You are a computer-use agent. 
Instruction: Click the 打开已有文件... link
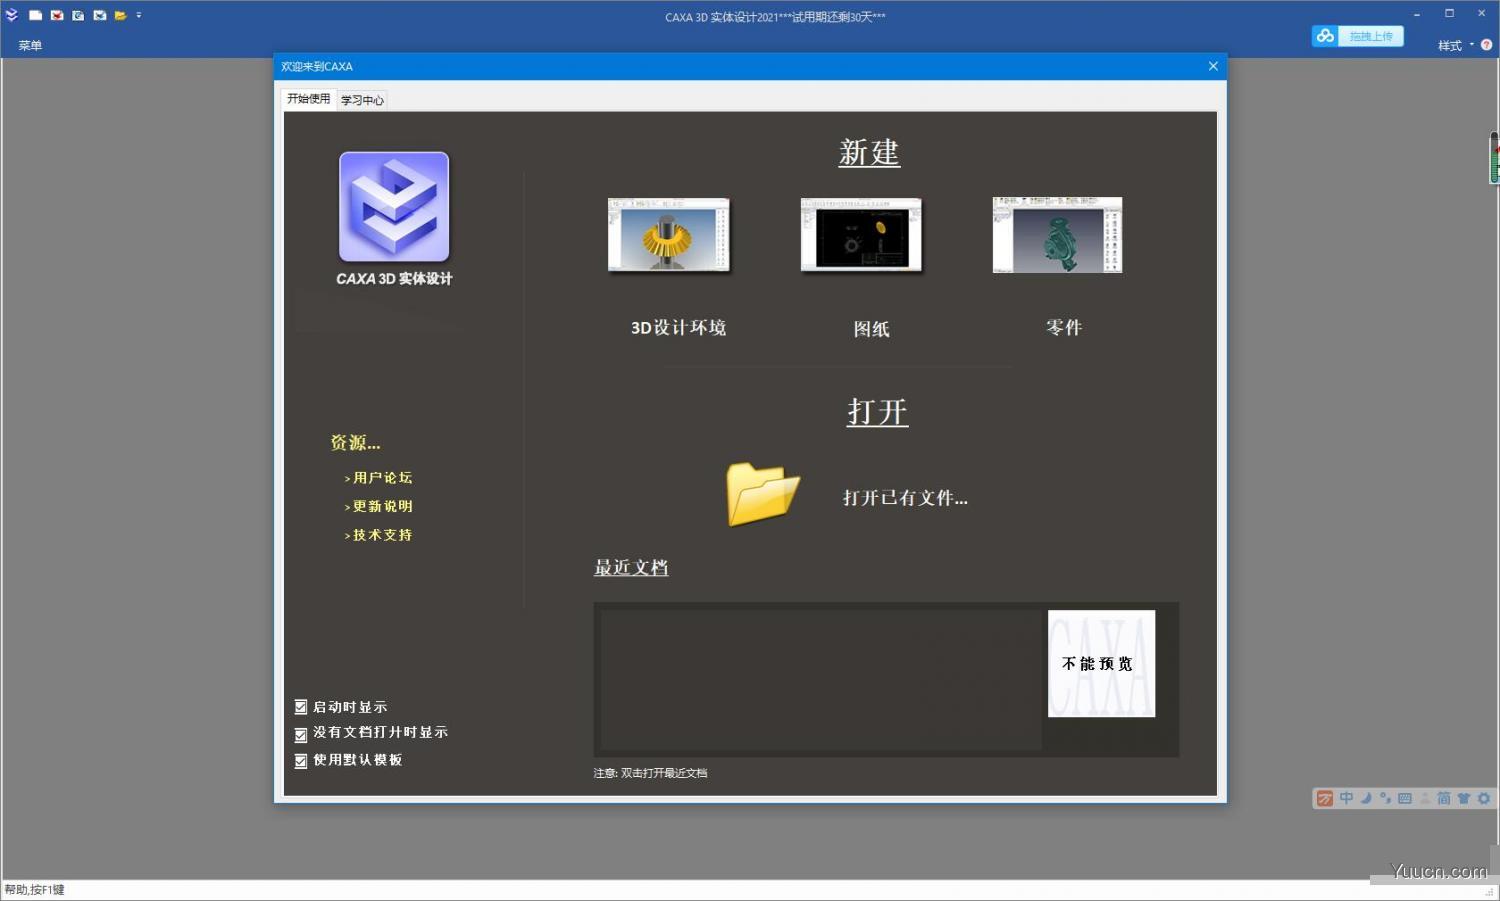pyautogui.click(x=905, y=498)
